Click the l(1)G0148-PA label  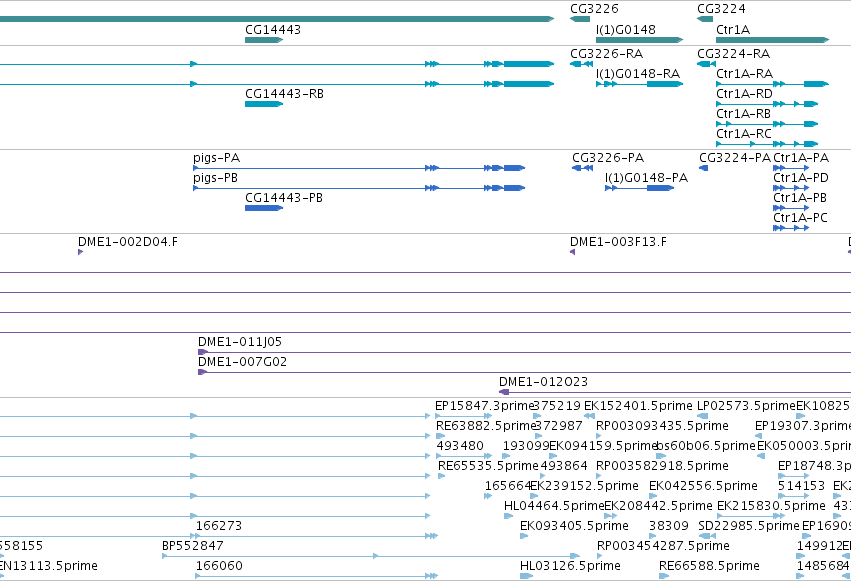click(646, 178)
